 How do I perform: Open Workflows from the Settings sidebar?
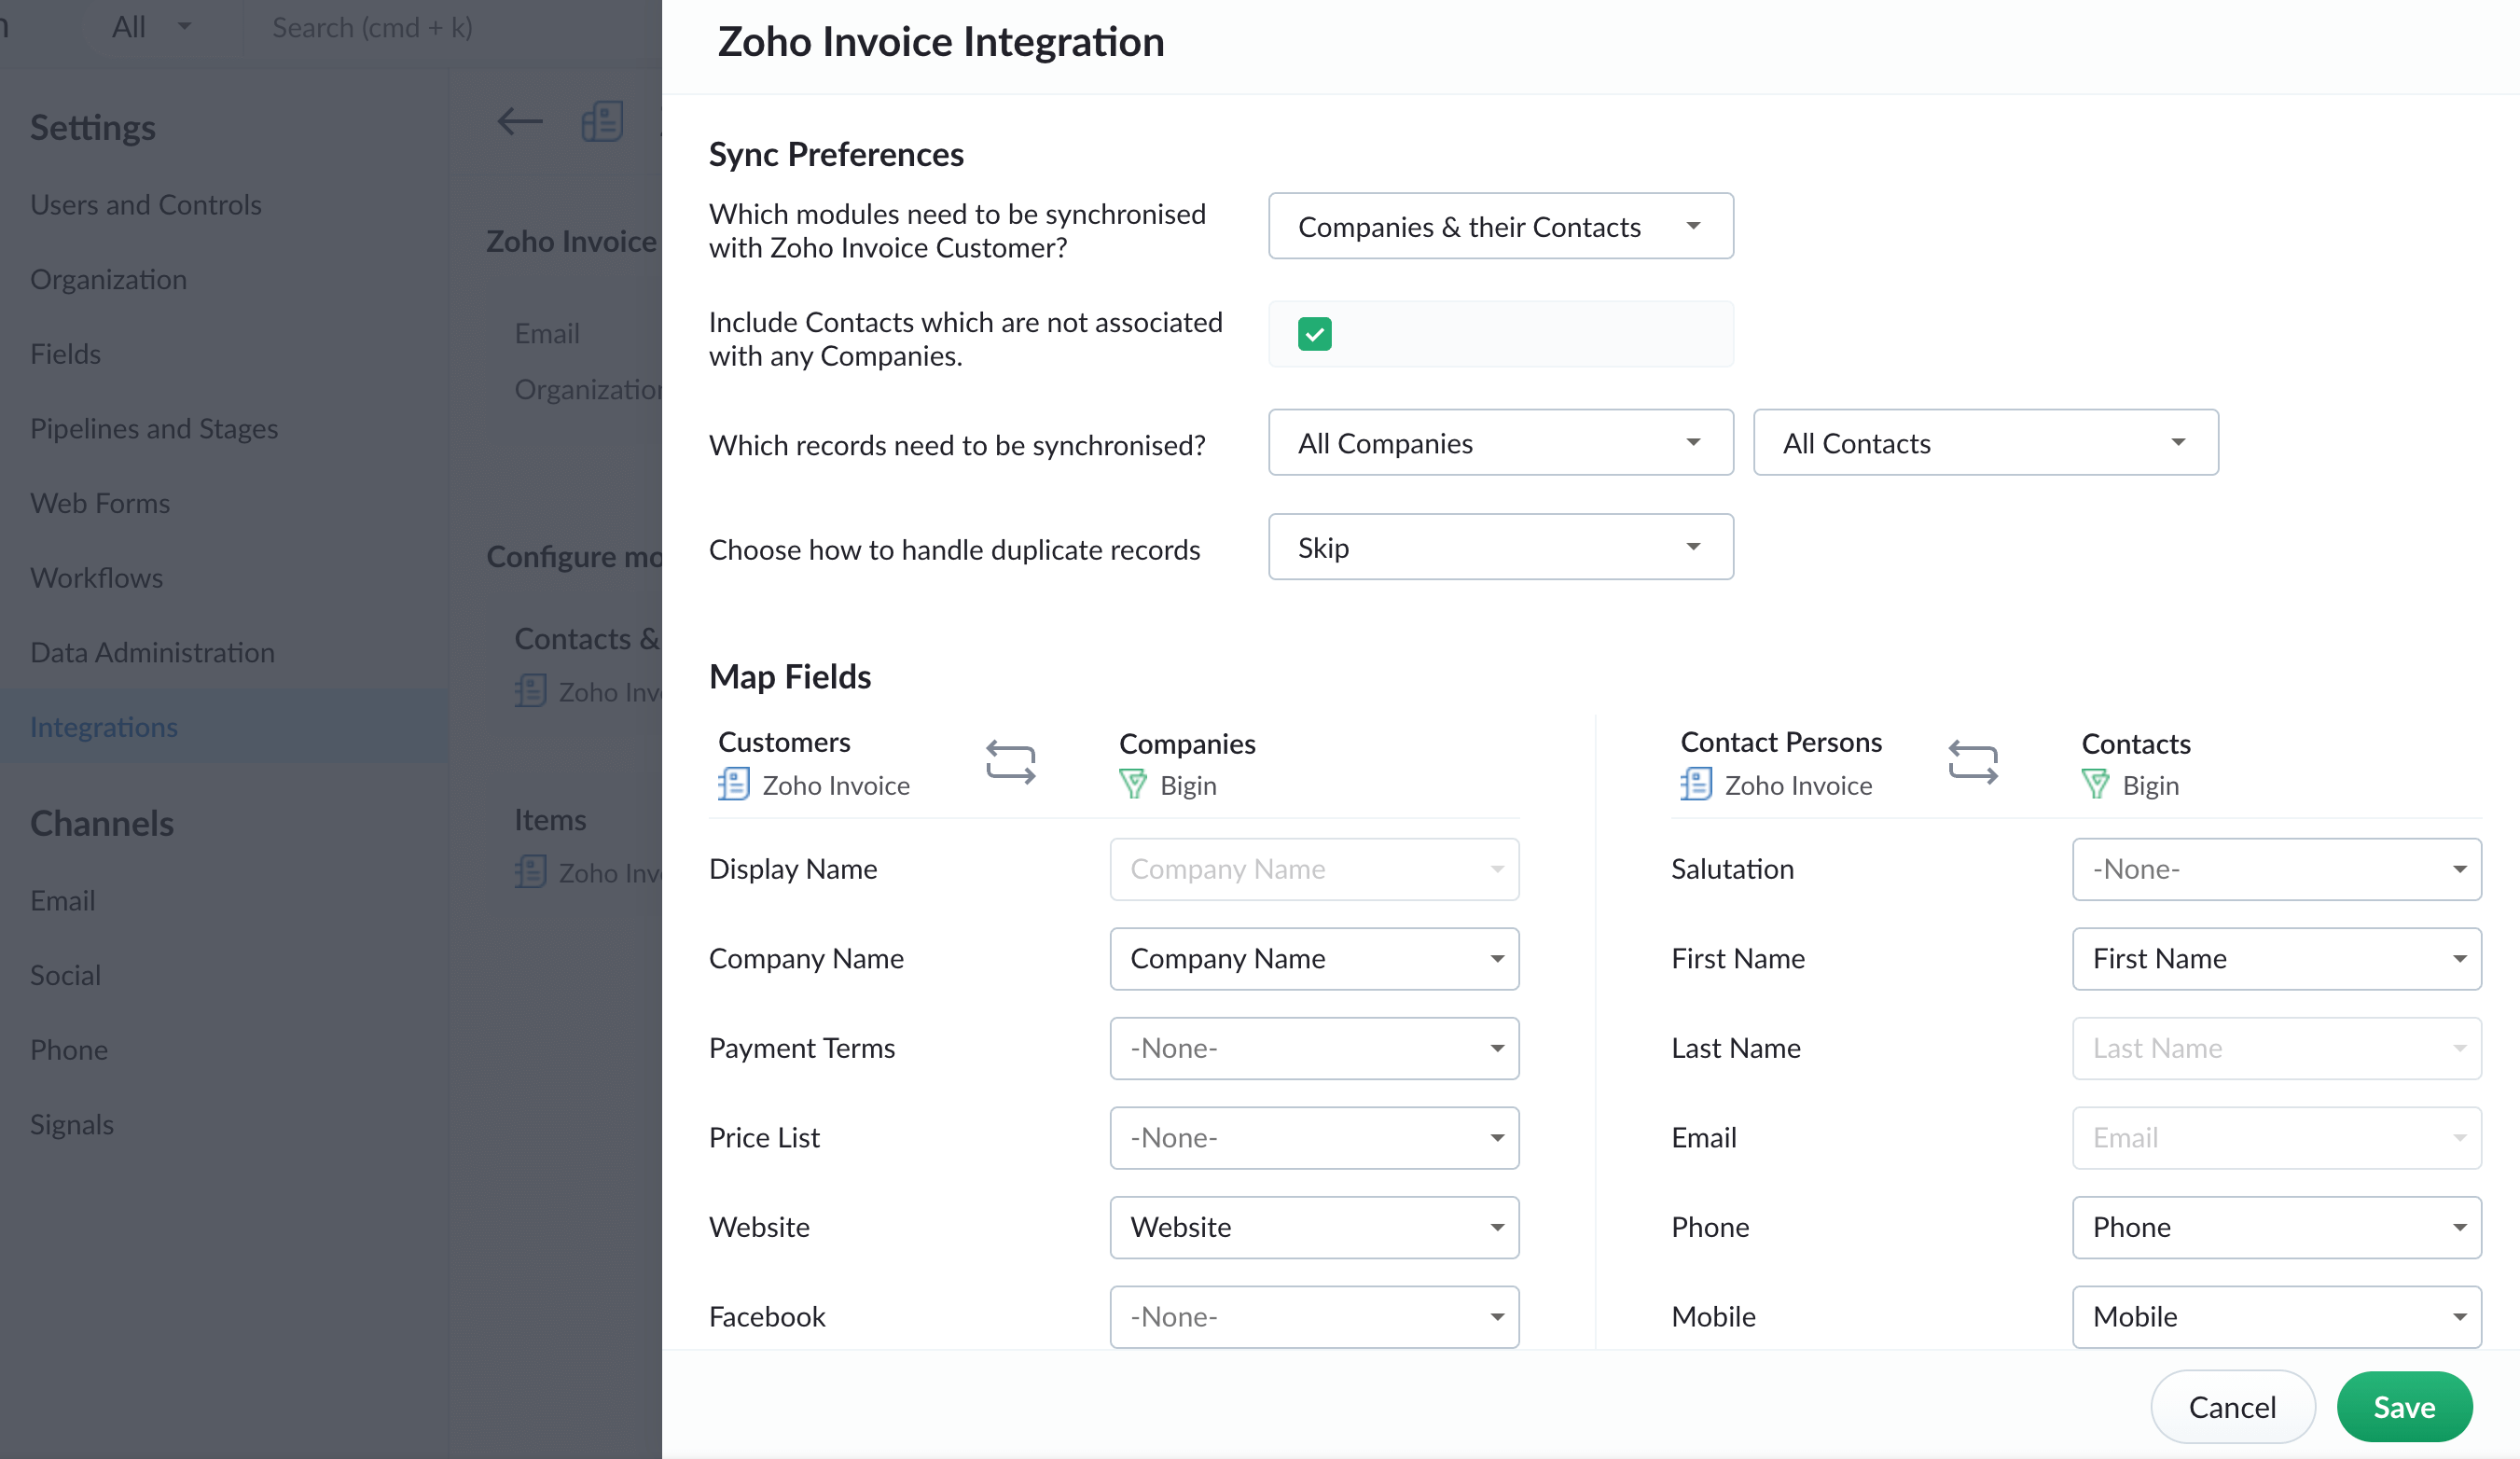tap(97, 577)
